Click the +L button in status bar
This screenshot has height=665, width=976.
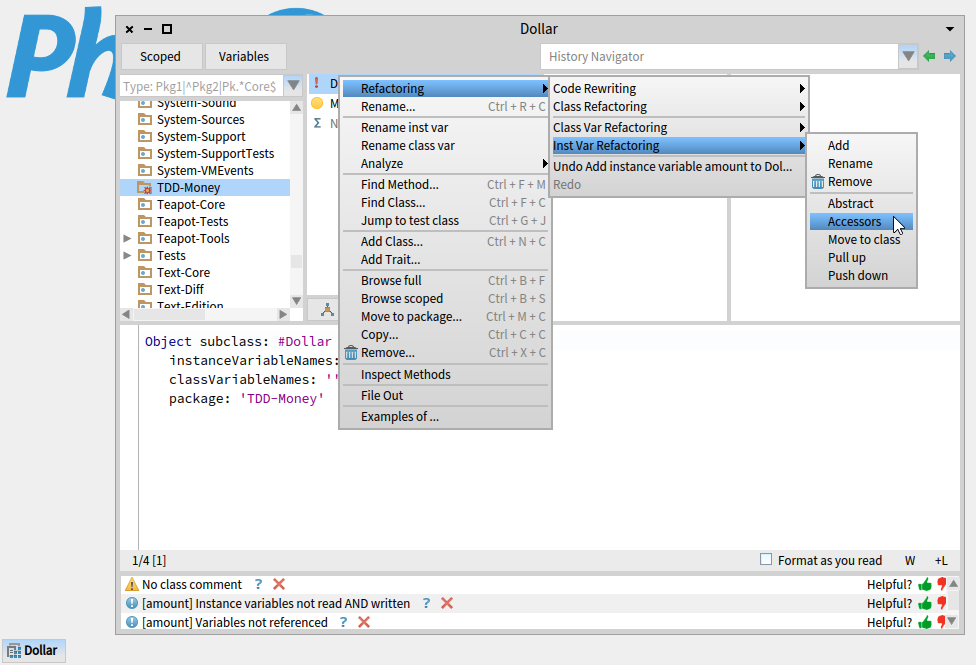tap(941, 561)
